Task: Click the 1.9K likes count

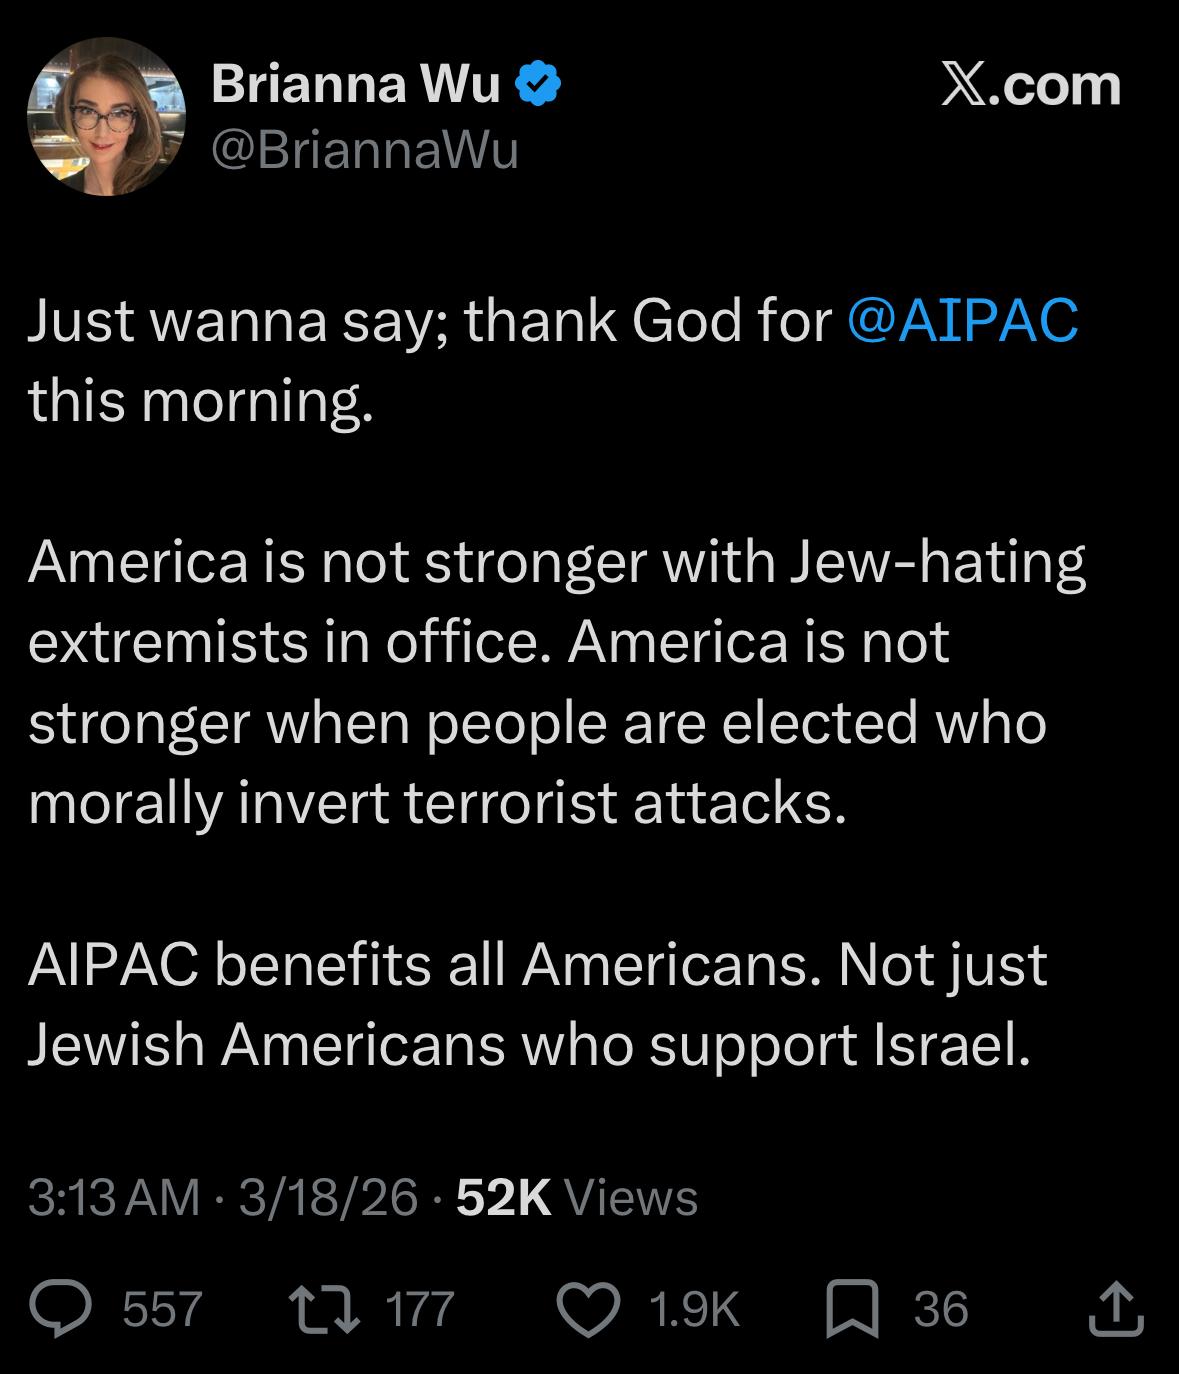Action: coord(694,1309)
